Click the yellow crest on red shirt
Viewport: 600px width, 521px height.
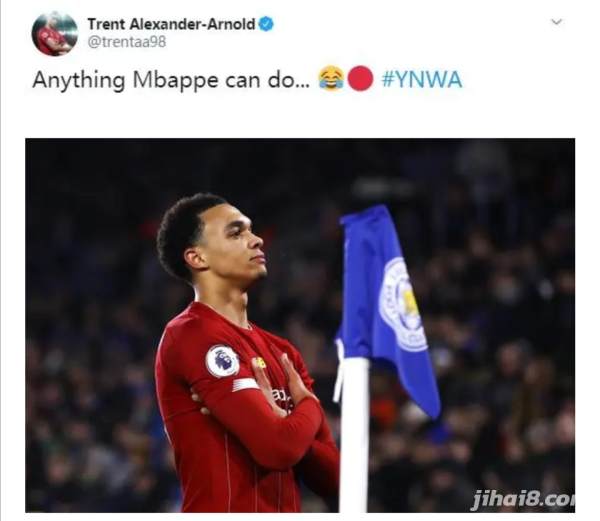259,363
